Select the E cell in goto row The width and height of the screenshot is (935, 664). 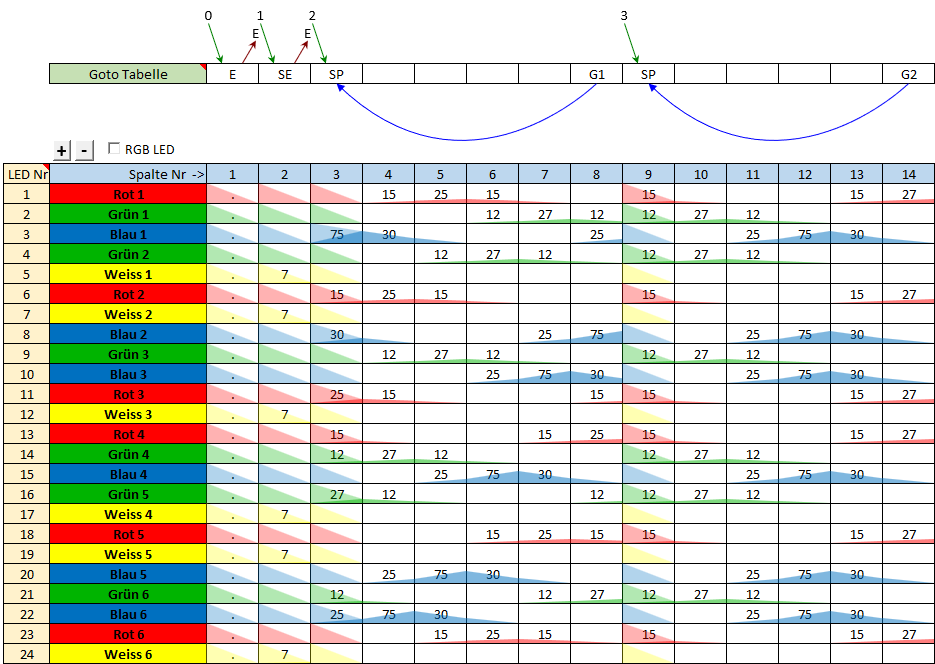tap(232, 74)
